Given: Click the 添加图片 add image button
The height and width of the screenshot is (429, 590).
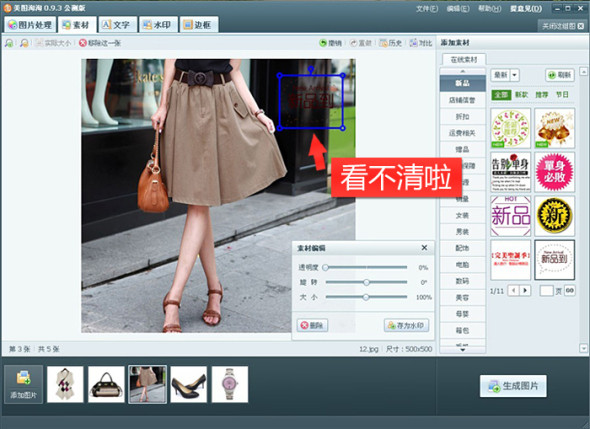Looking at the screenshot, I should 23,384.
